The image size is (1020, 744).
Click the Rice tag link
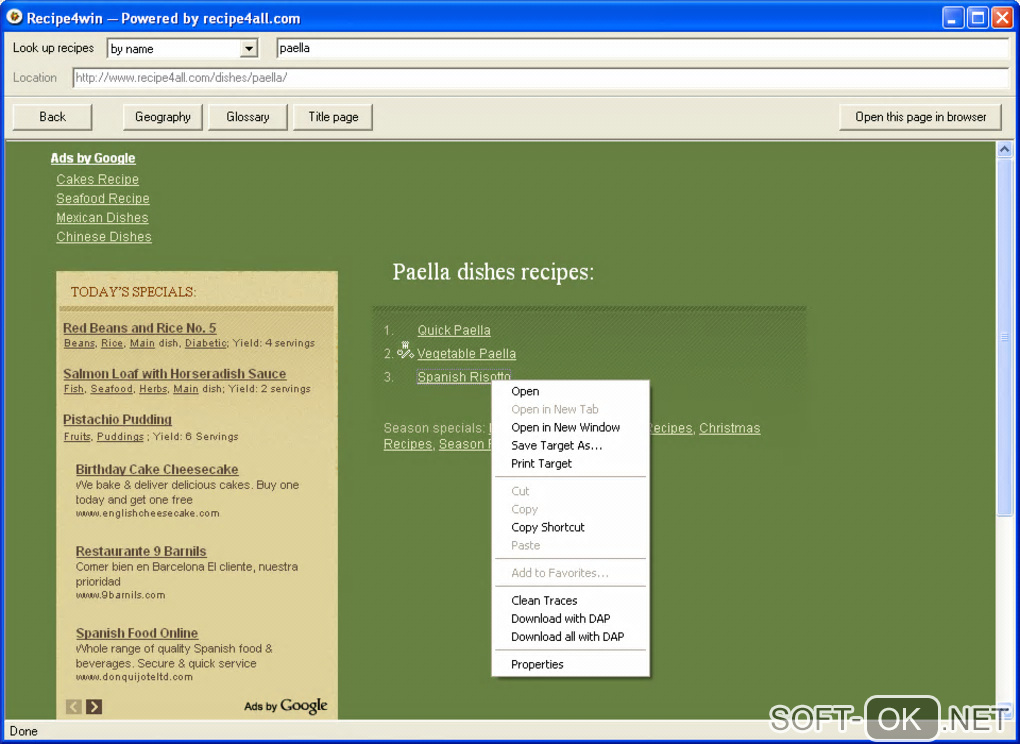[112, 343]
